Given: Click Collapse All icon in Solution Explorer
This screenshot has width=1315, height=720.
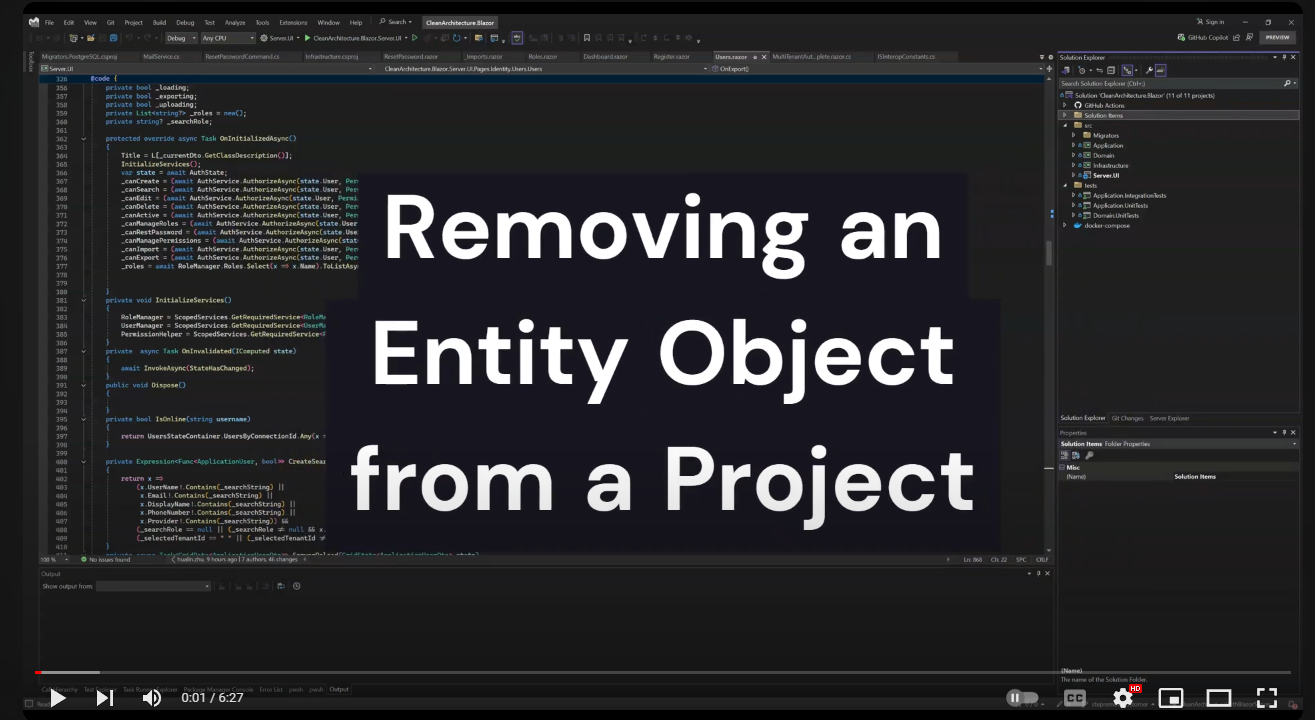Looking at the screenshot, I should pyautogui.click(x=1112, y=70).
